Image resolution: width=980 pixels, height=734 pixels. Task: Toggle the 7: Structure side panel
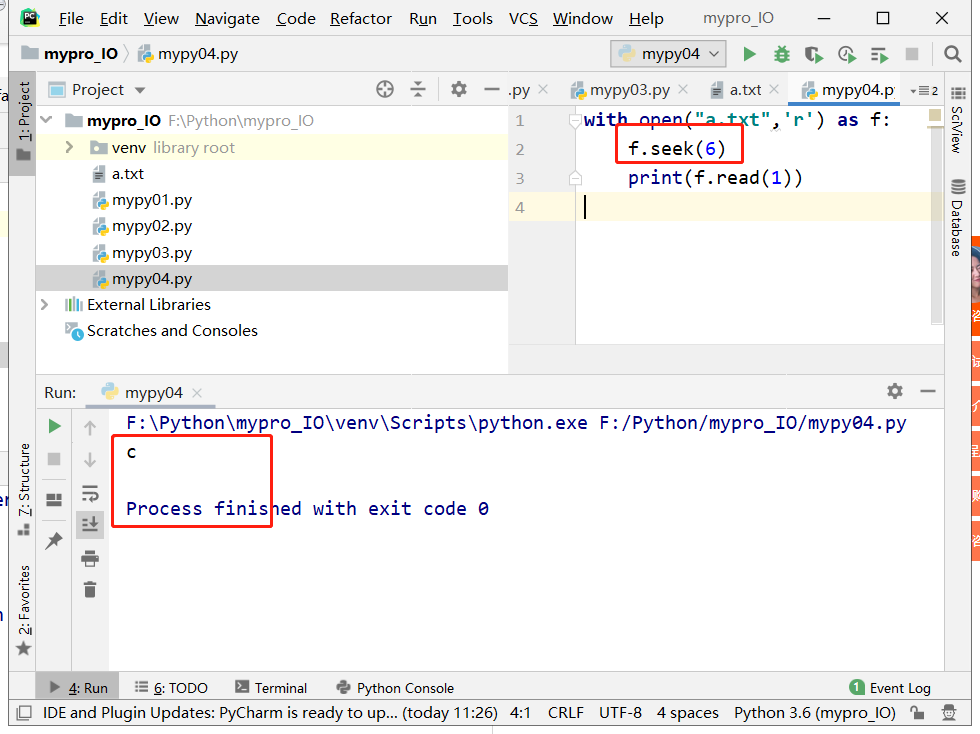24,489
